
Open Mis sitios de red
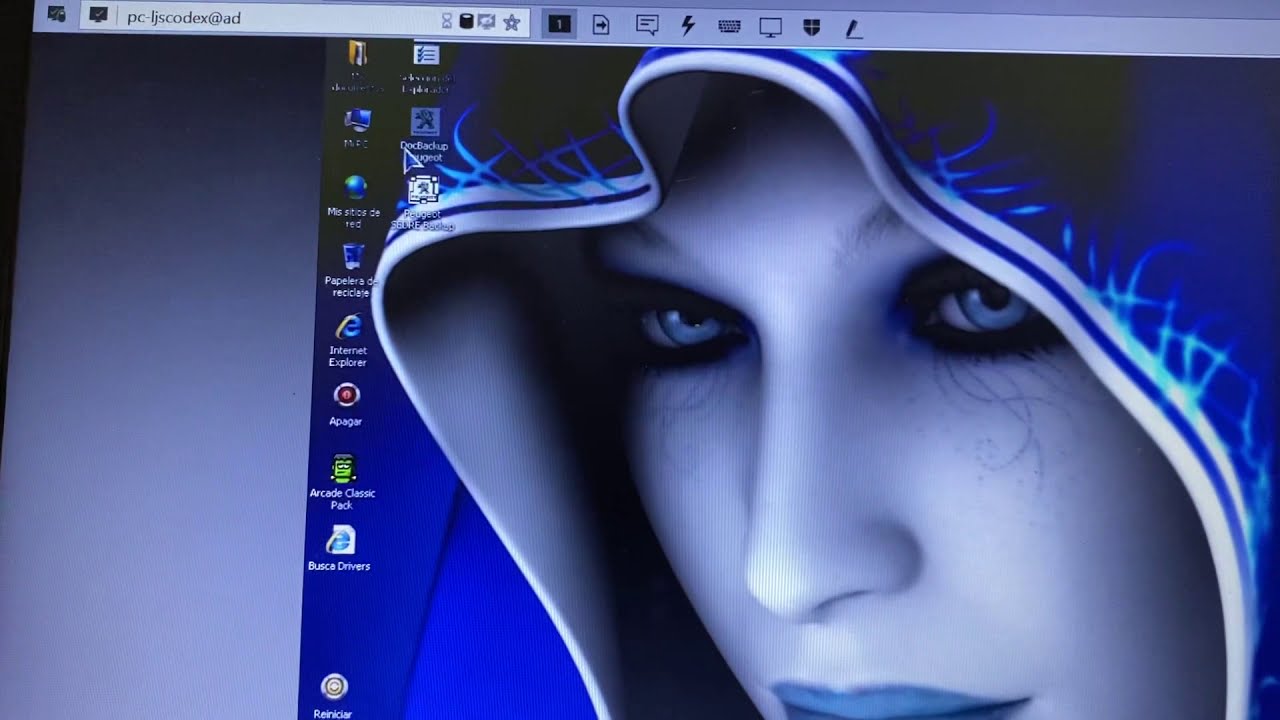click(x=355, y=188)
